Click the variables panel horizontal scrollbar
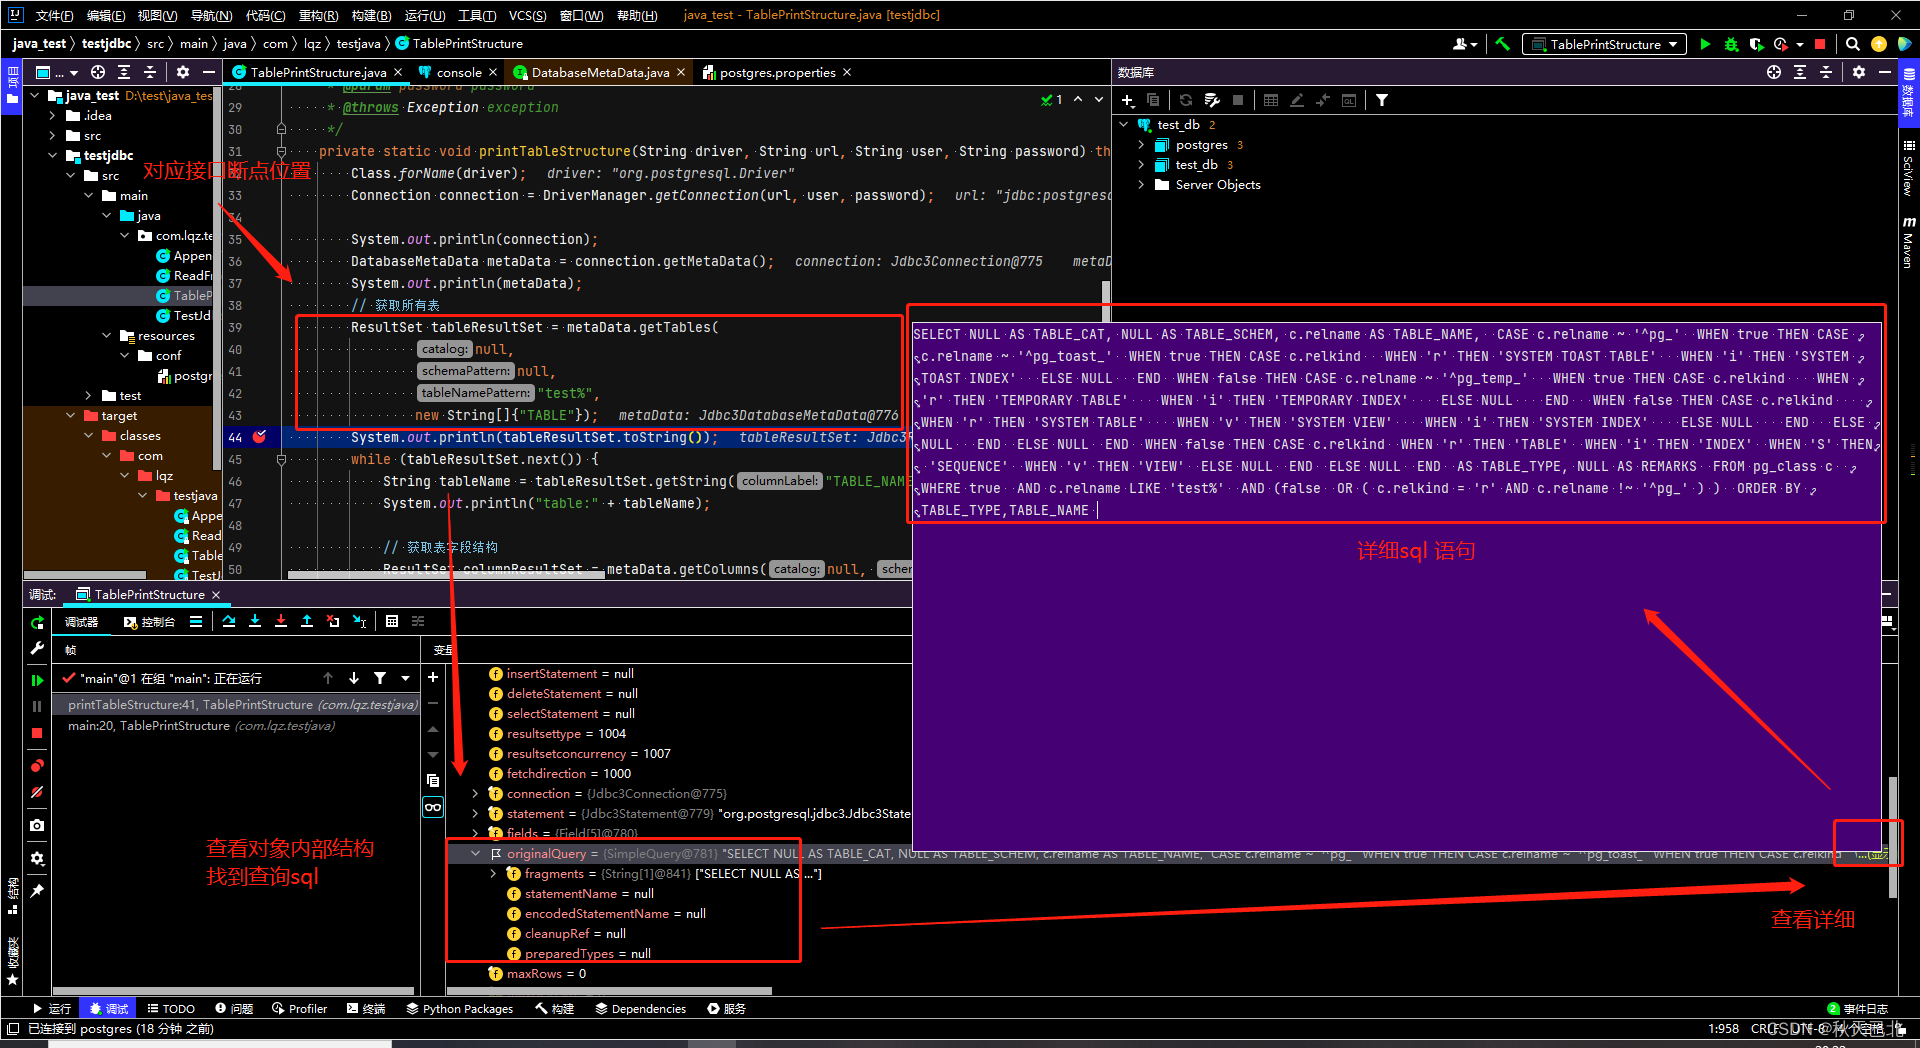 point(610,991)
